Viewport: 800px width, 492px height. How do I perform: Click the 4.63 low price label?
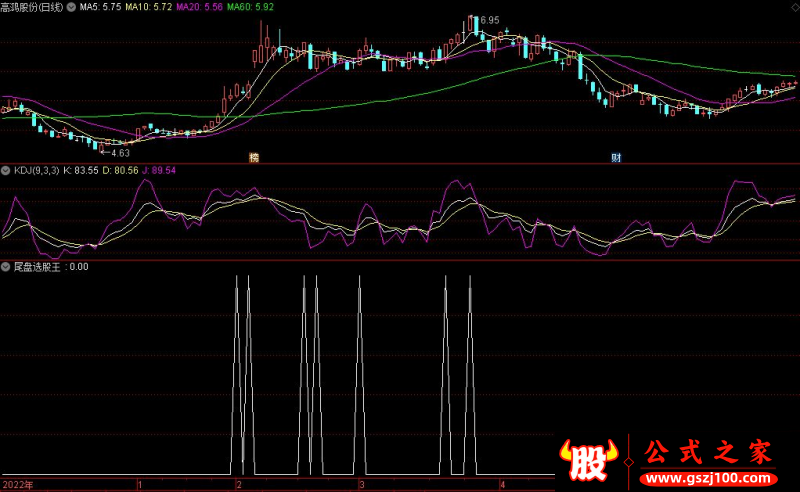[x=120, y=153]
